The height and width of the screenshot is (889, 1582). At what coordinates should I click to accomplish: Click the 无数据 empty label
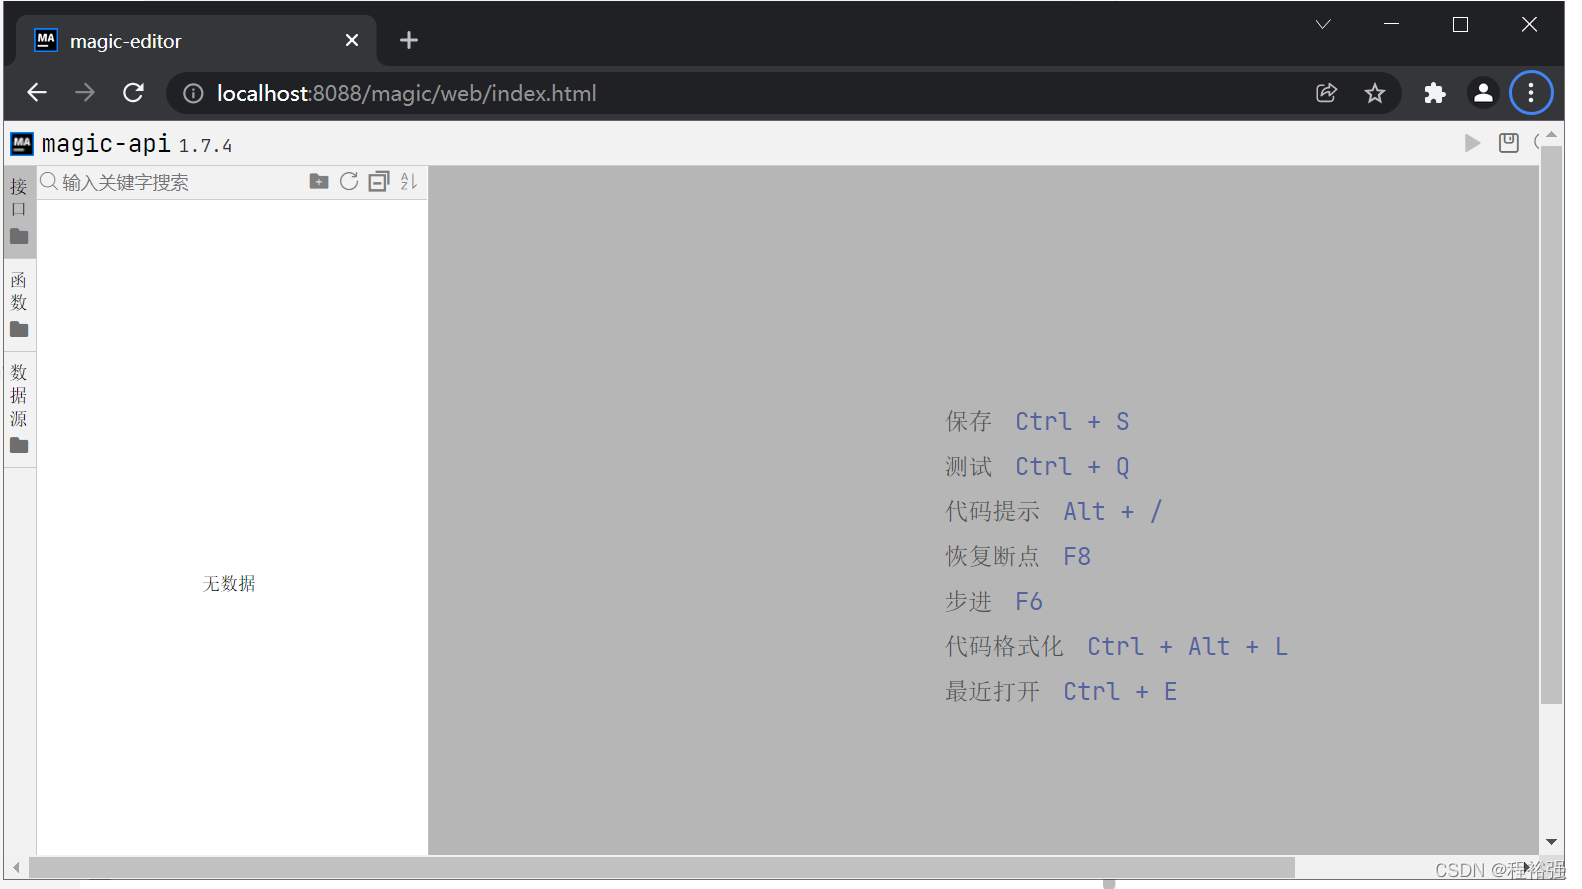tap(229, 584)
